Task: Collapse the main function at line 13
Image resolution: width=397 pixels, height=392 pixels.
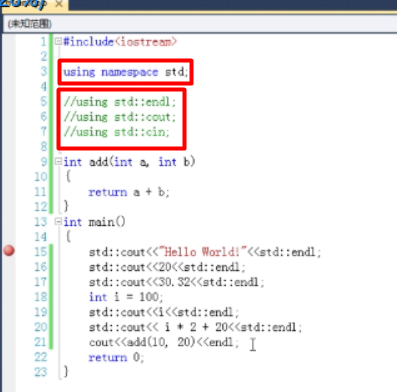Action: pyautogui.click(x=58, y=221)
